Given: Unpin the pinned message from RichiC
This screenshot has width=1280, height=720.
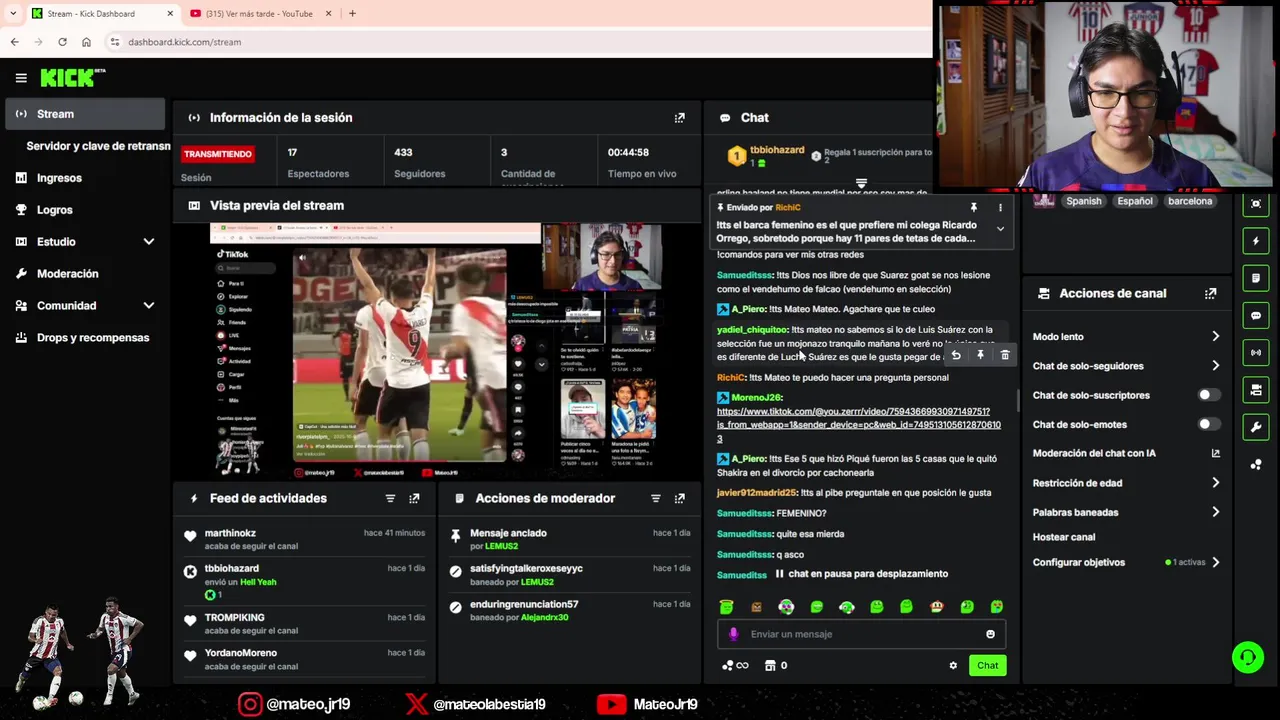Looking at the screenshot, I should (x=973, y=208).
